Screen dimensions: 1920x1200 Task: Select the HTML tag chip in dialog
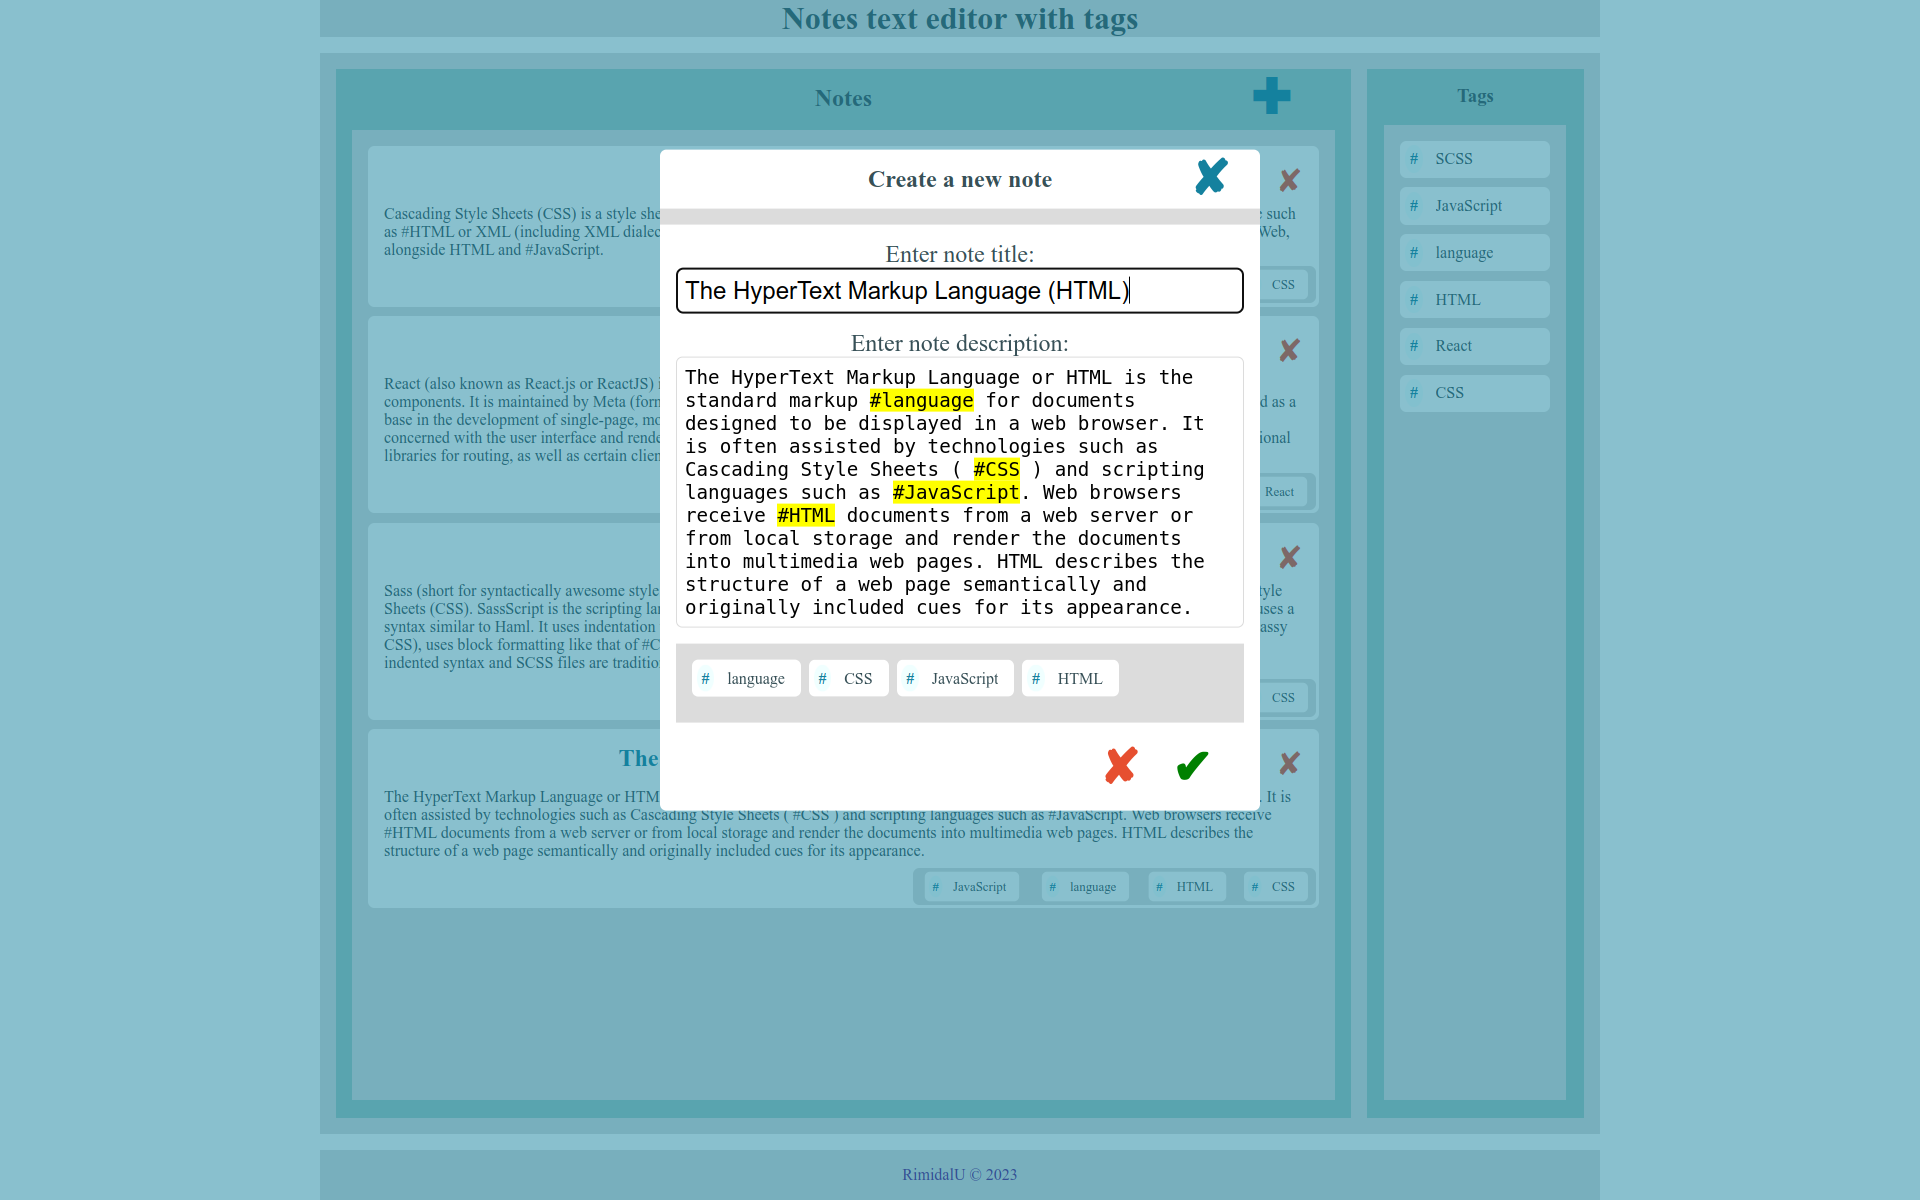pos(1070,678)
